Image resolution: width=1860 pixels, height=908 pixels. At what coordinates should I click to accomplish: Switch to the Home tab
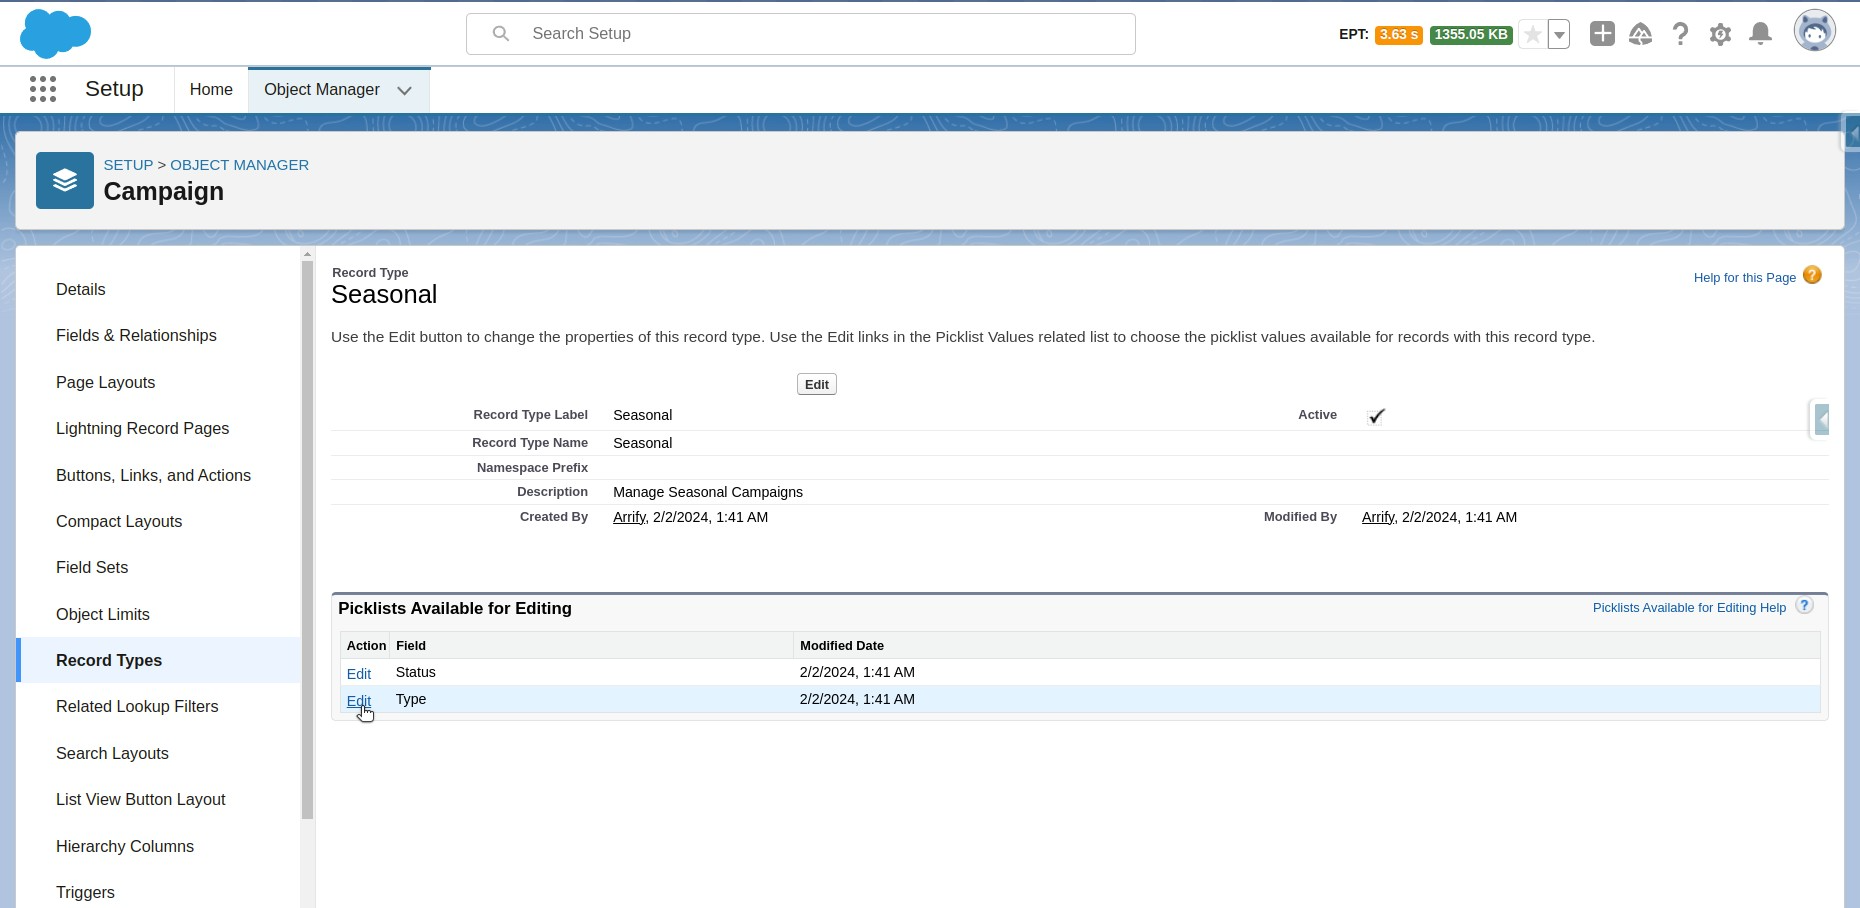(x=211, y=90)
